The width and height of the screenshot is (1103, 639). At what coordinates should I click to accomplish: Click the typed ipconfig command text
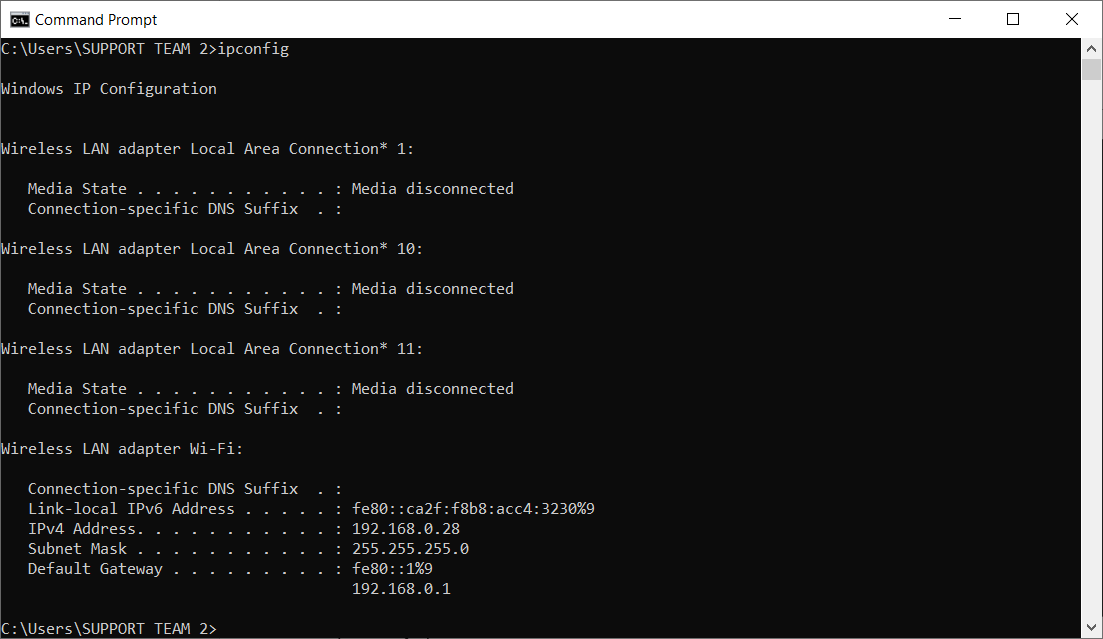click(x=253, y=49)
